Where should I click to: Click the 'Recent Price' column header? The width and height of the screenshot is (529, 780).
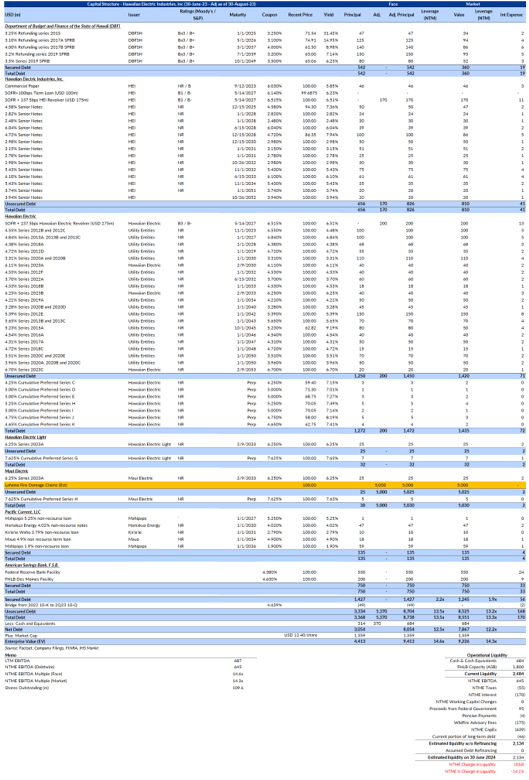pos(300,14)
